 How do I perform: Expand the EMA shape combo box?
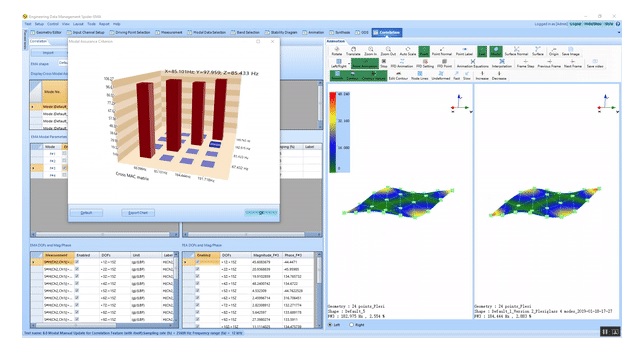click(63, 63)
